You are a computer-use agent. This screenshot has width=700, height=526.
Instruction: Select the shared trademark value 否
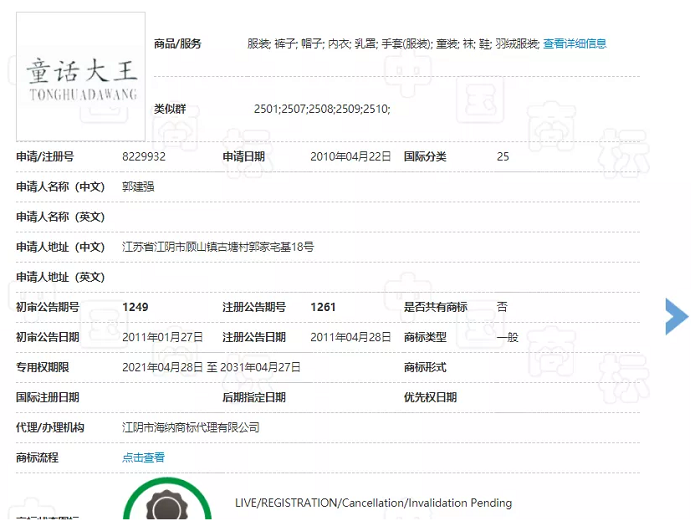coord(502,307)
